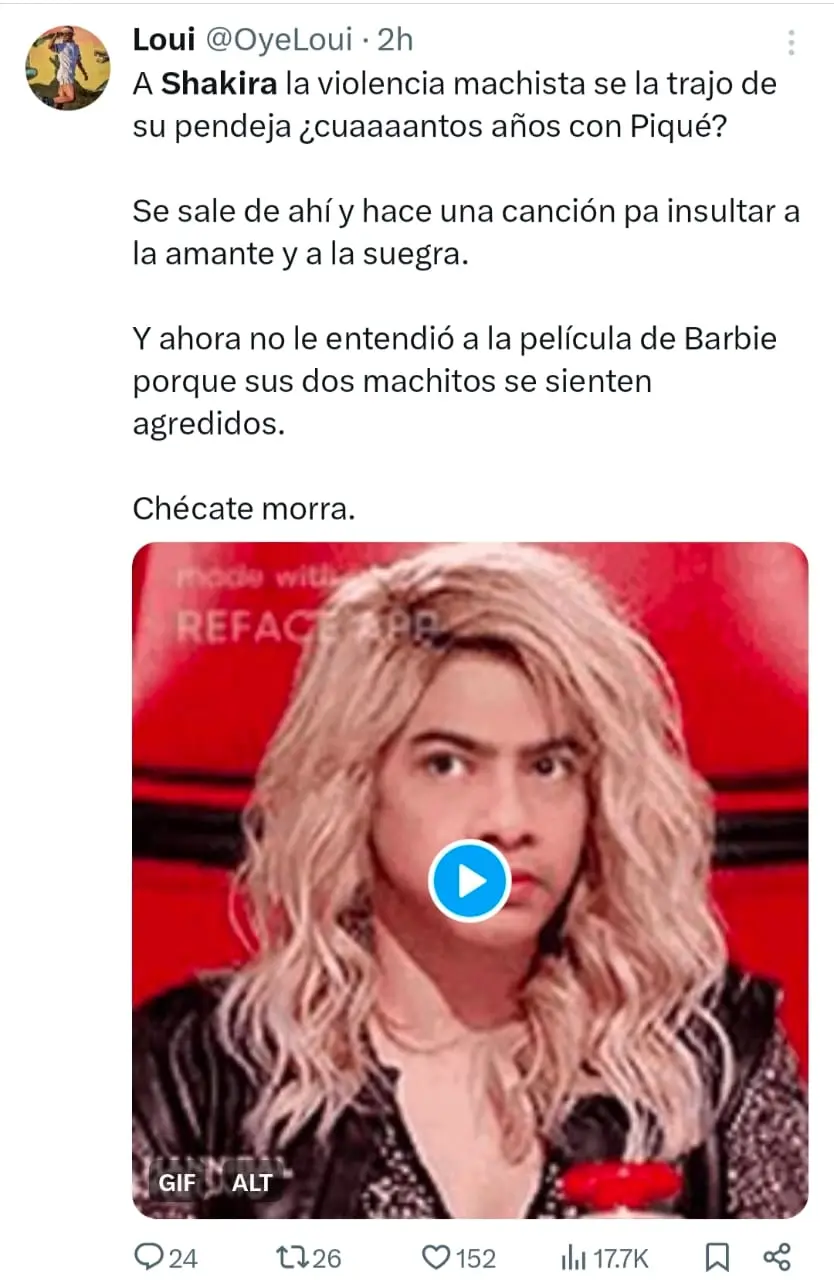The height and width of the screenshot is (1280, 834).
Task: View the 17.7K views count
Action: [620, 1258]
